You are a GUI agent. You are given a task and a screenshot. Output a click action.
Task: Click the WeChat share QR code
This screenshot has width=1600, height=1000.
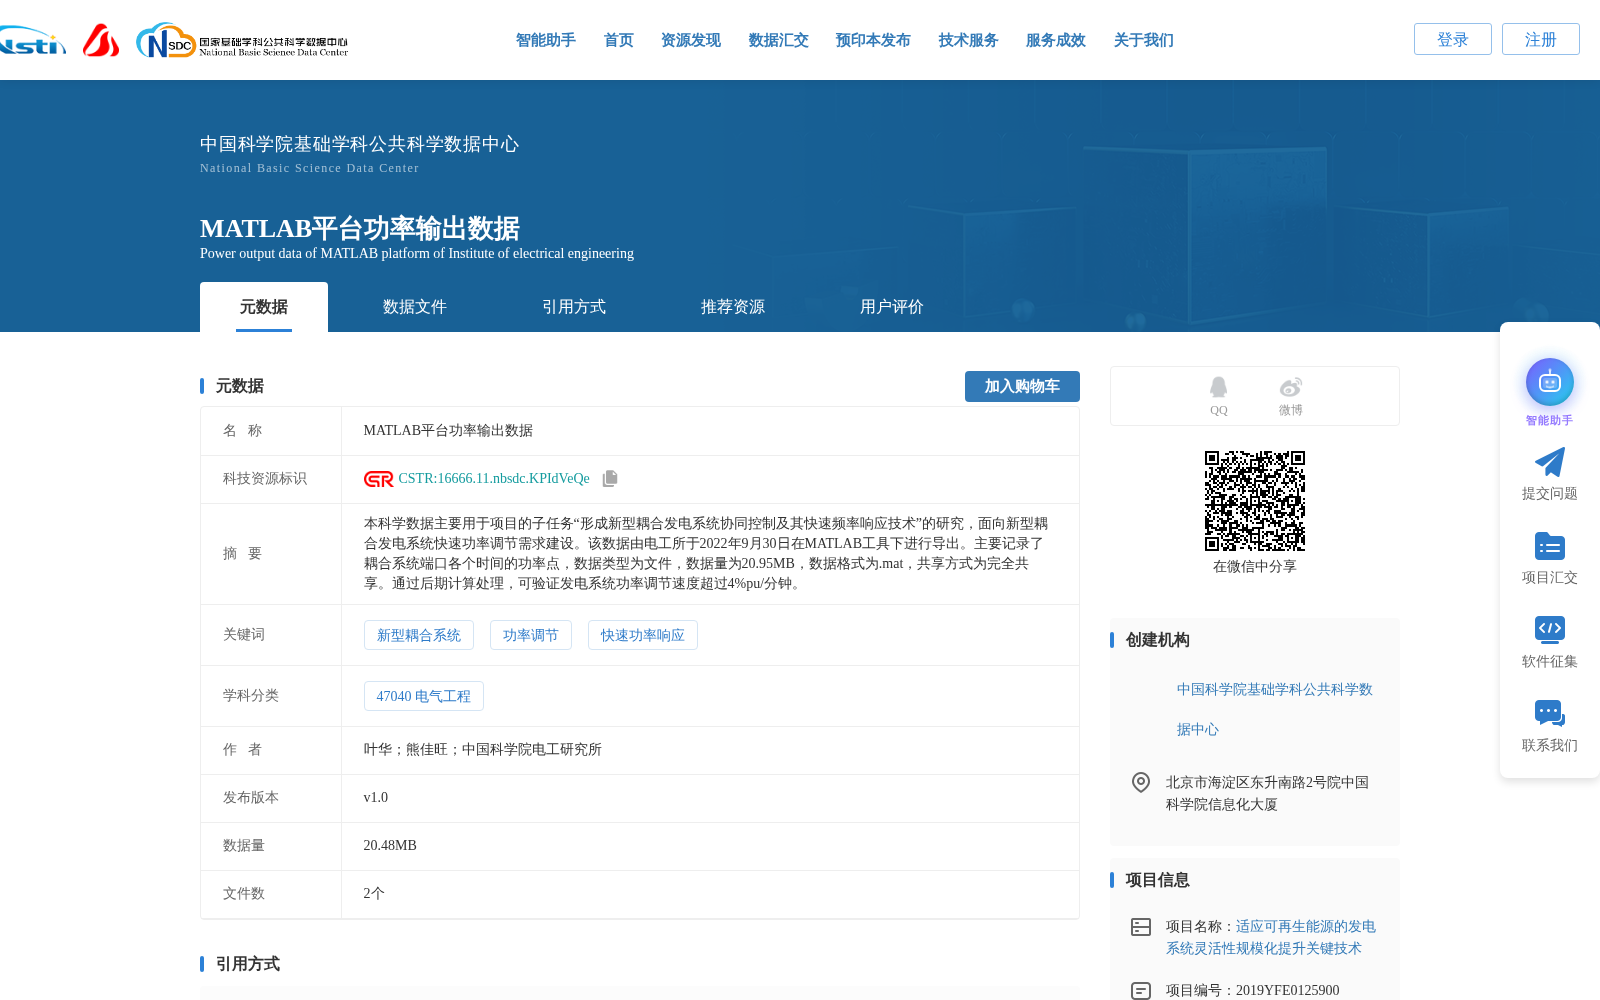click(x=1255, y=501)
